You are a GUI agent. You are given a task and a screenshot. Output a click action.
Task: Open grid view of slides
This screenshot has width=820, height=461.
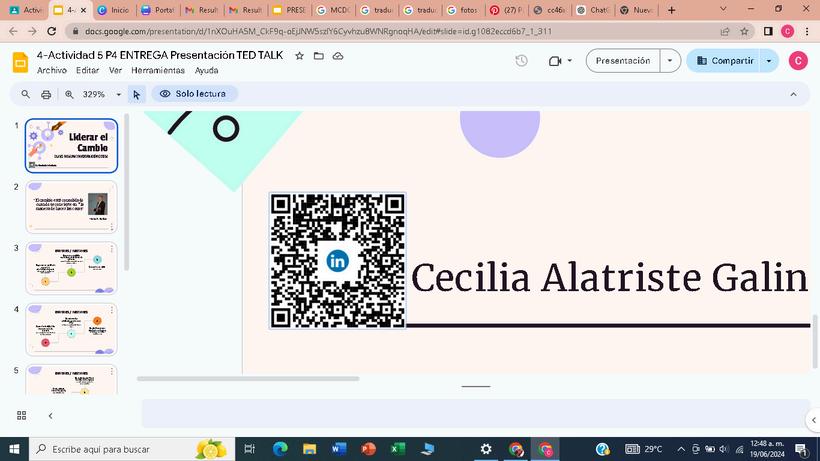click(21, 416)
